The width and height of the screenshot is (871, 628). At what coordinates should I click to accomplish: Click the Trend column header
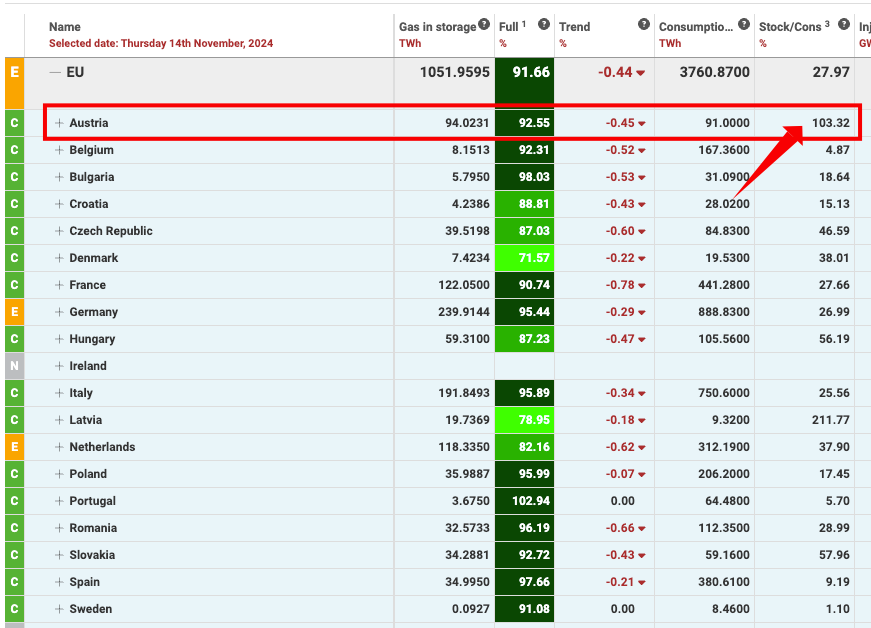[x=574, y=27]
